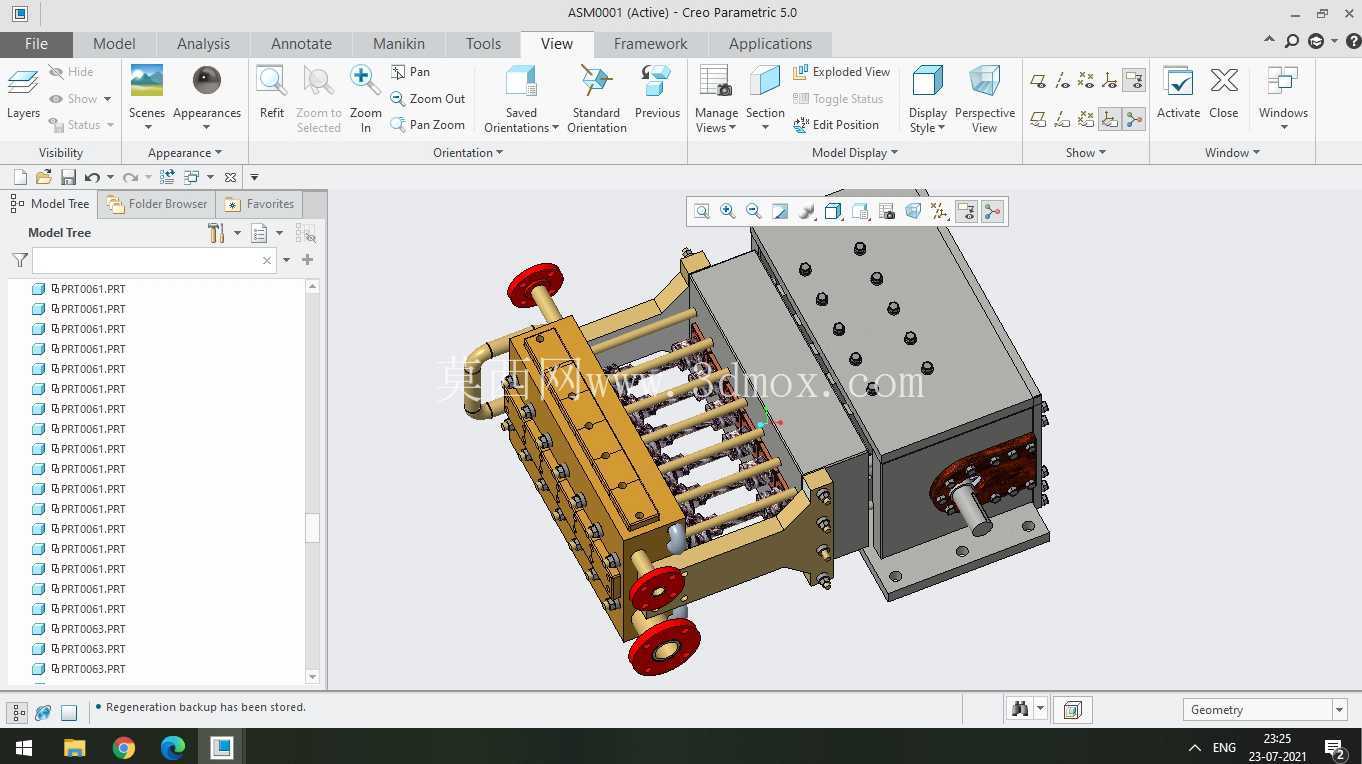Toggle Exploded View on the ribbon

(x=841, y=72)
